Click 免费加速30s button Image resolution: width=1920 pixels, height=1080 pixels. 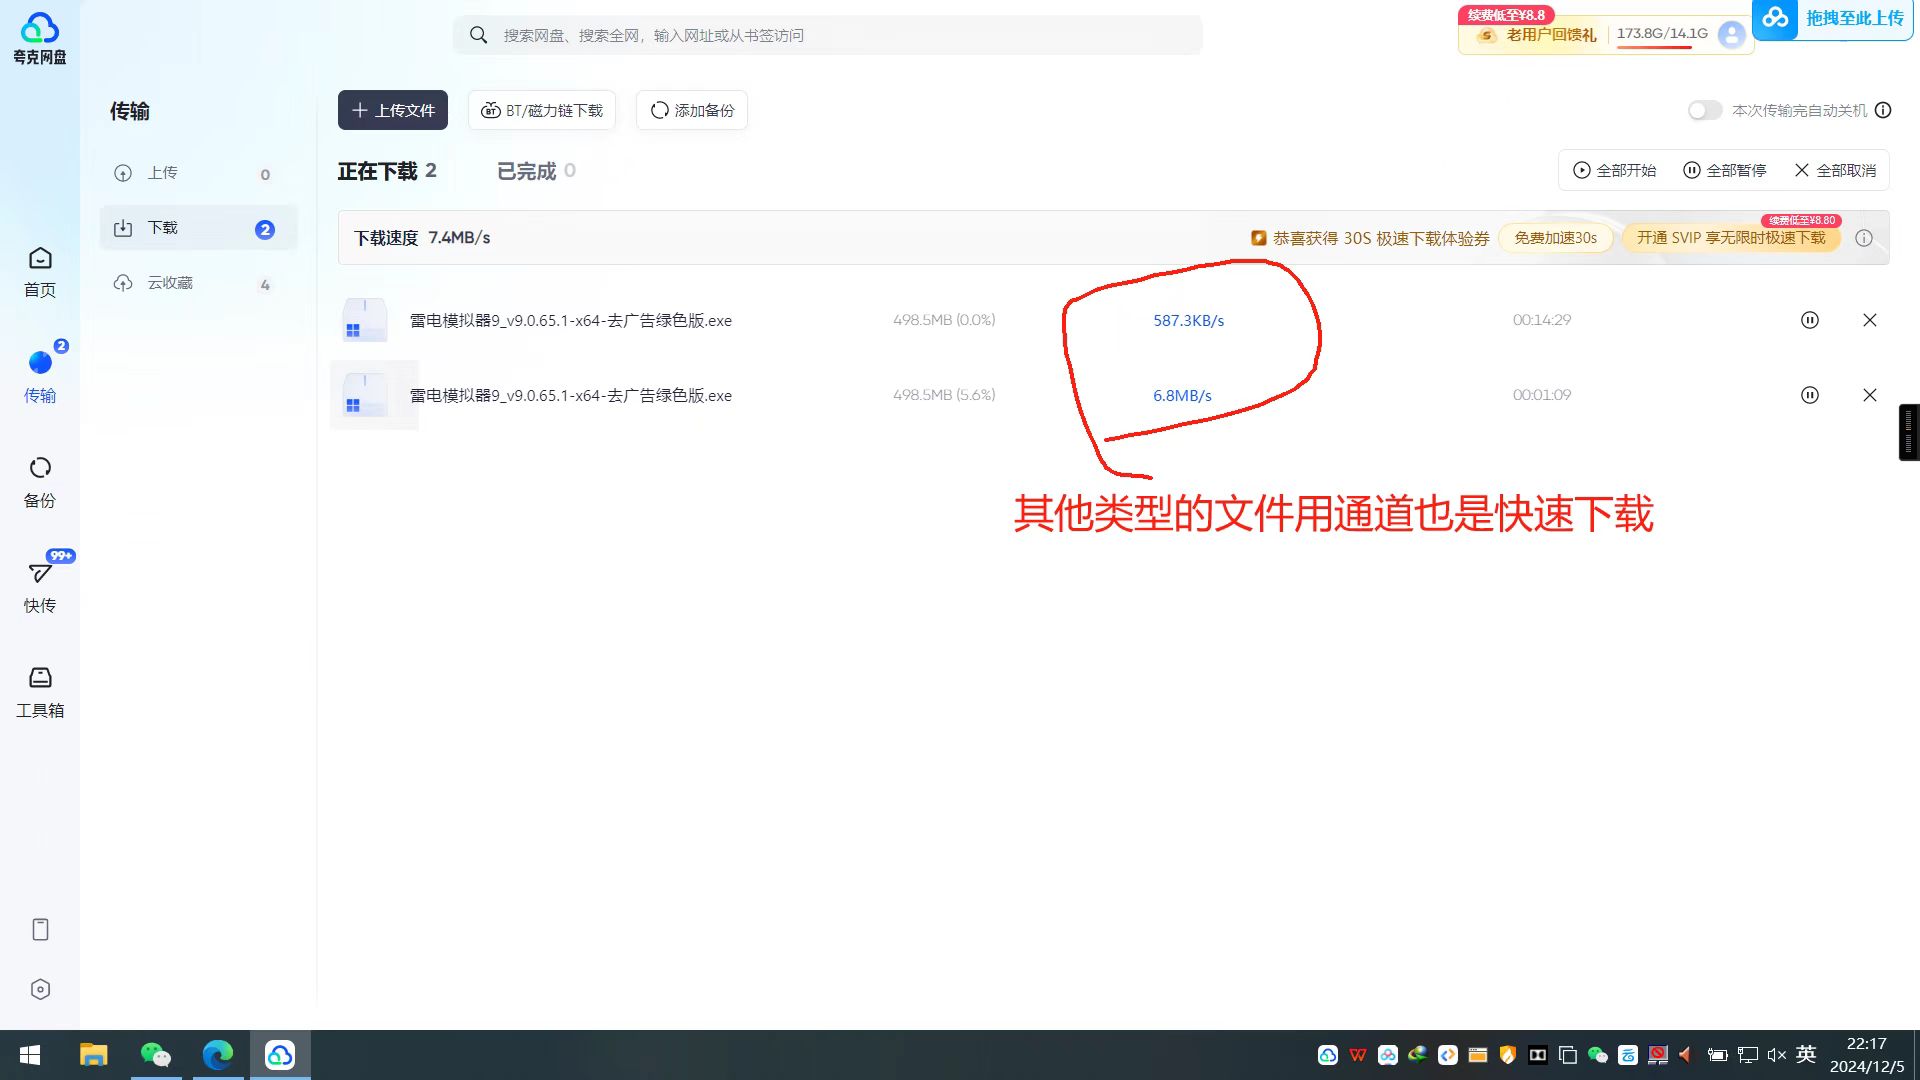tap(1554, 238)
